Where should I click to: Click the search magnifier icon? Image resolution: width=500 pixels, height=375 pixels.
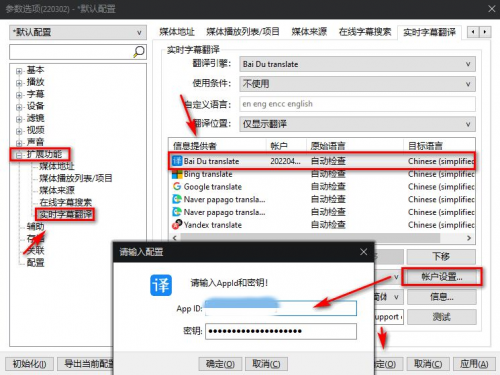tap(139, 52)
